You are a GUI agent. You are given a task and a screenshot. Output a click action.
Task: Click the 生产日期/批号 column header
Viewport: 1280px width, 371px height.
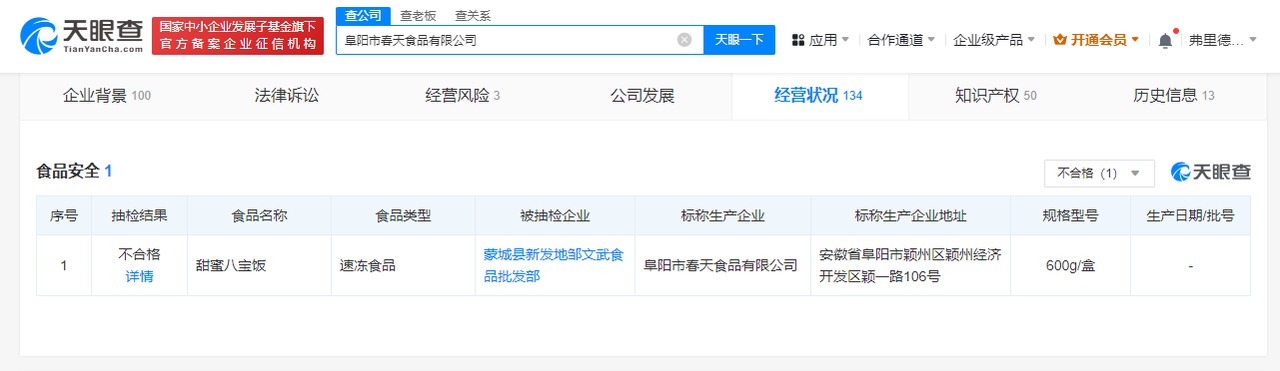click(1190, 216)
